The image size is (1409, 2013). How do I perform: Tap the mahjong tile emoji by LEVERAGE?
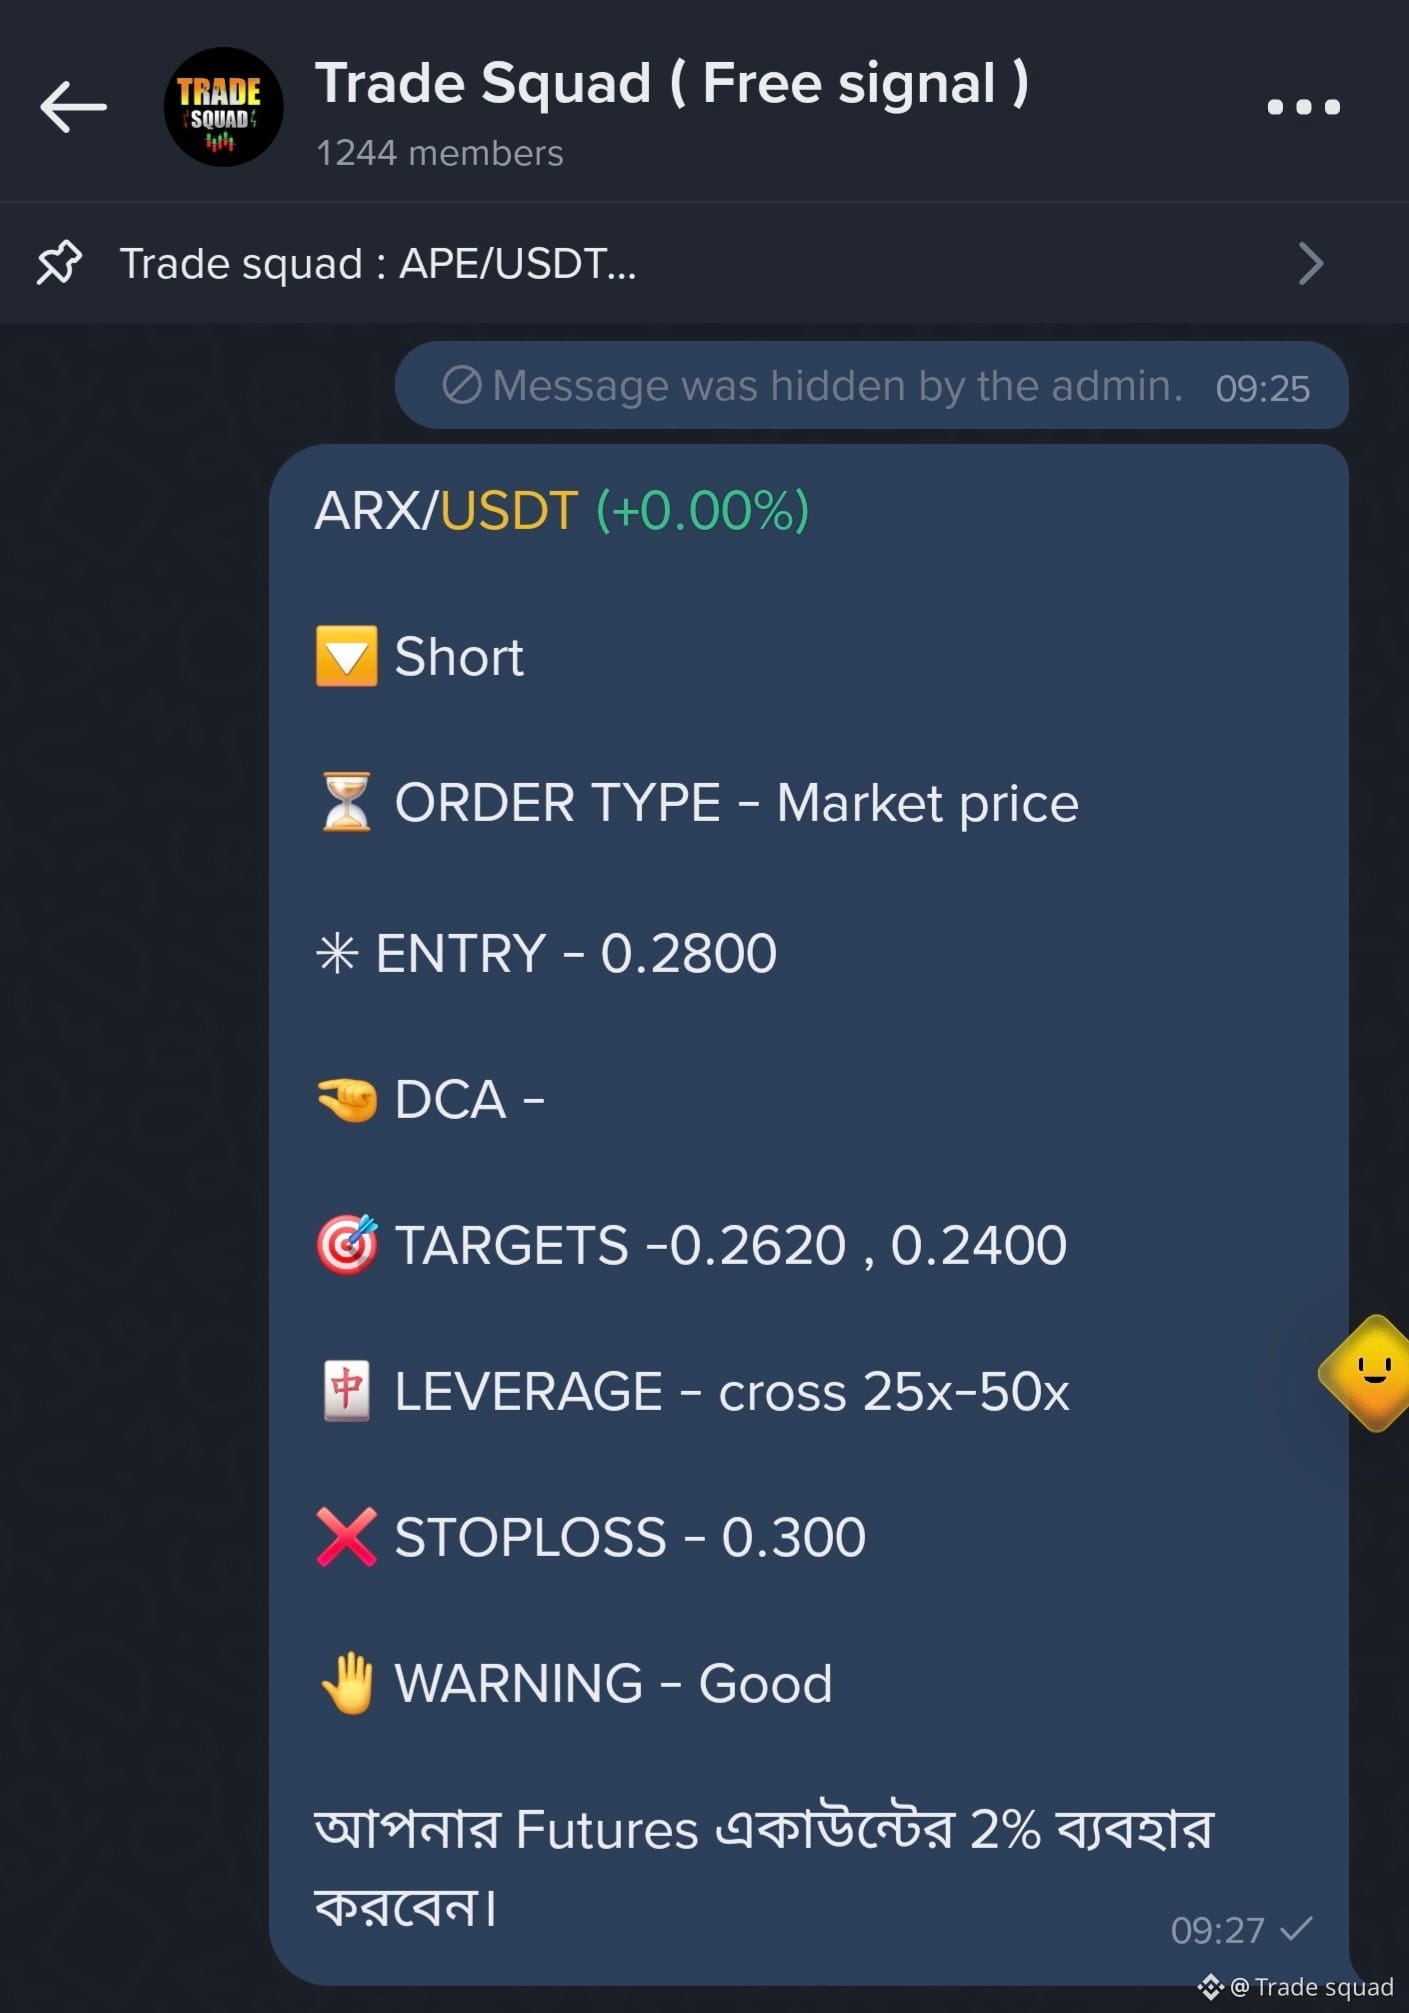(346, 1391)
